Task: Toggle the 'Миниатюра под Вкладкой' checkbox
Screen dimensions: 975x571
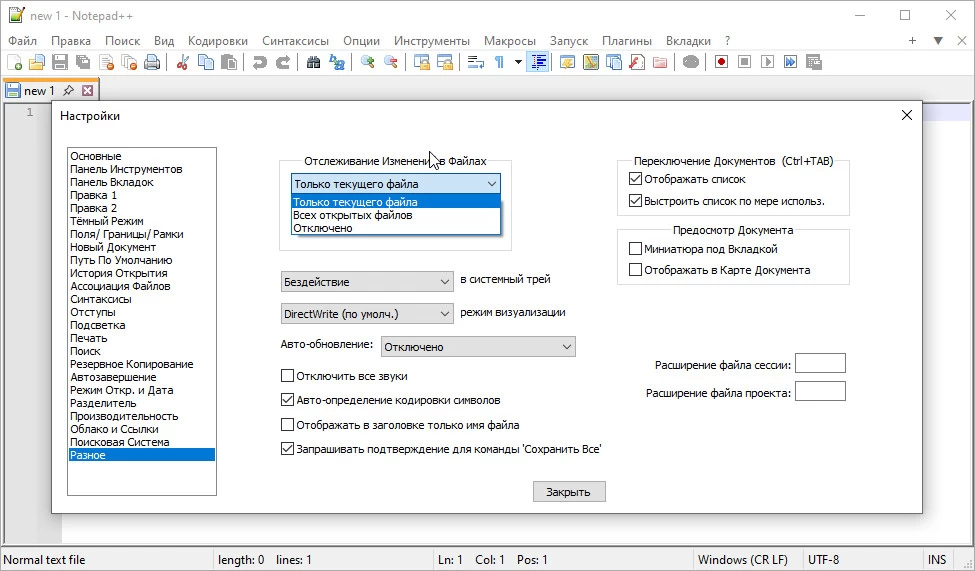Action: pyautogui.click(x=635, y=249)
